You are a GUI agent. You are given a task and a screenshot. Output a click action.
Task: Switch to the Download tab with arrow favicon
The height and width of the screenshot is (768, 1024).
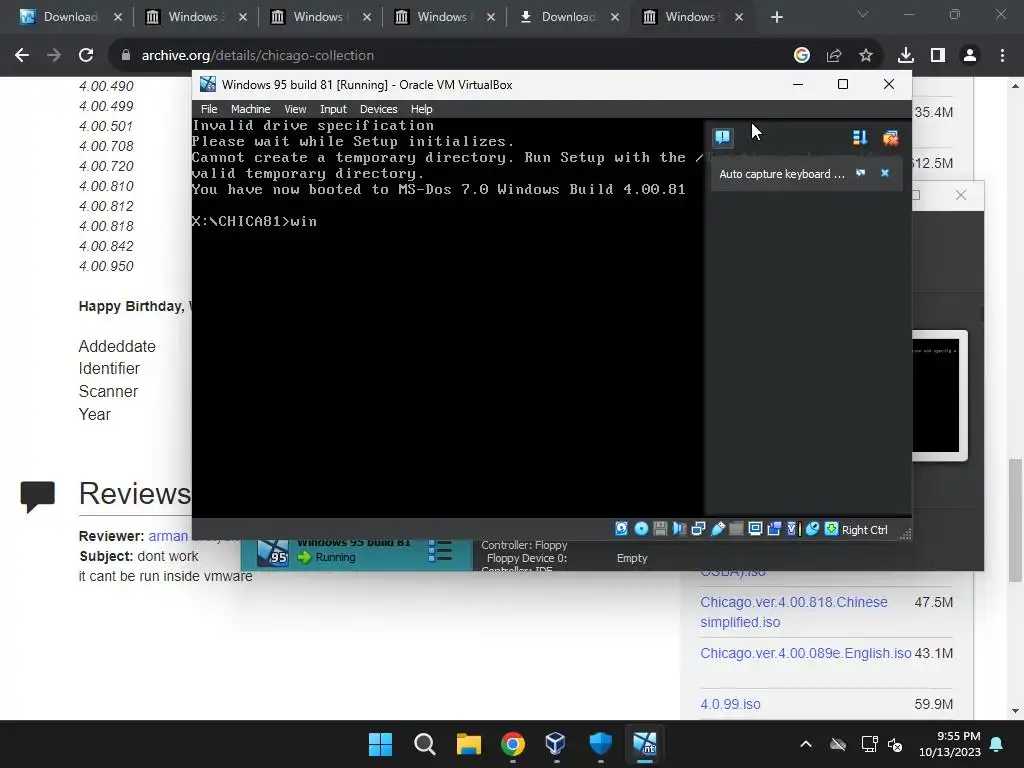(x=568, y=17)
